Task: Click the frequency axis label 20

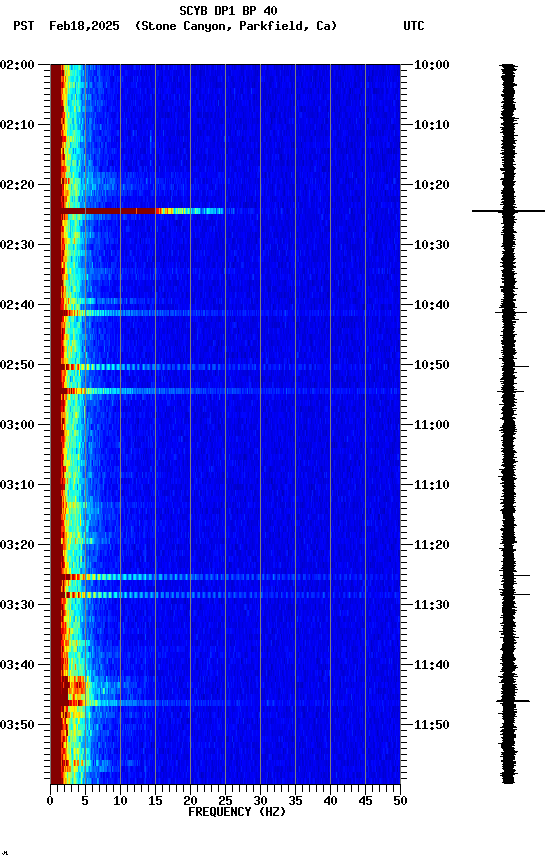Action: click(x=190, y=801)
